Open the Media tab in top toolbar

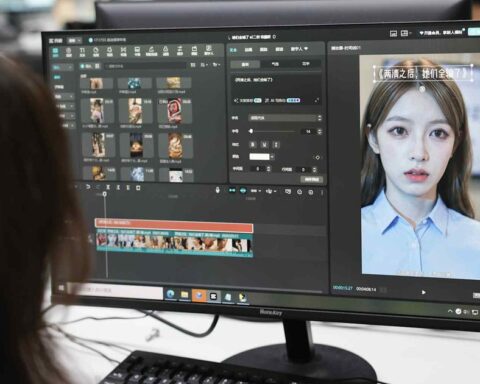tap(56, 52)
